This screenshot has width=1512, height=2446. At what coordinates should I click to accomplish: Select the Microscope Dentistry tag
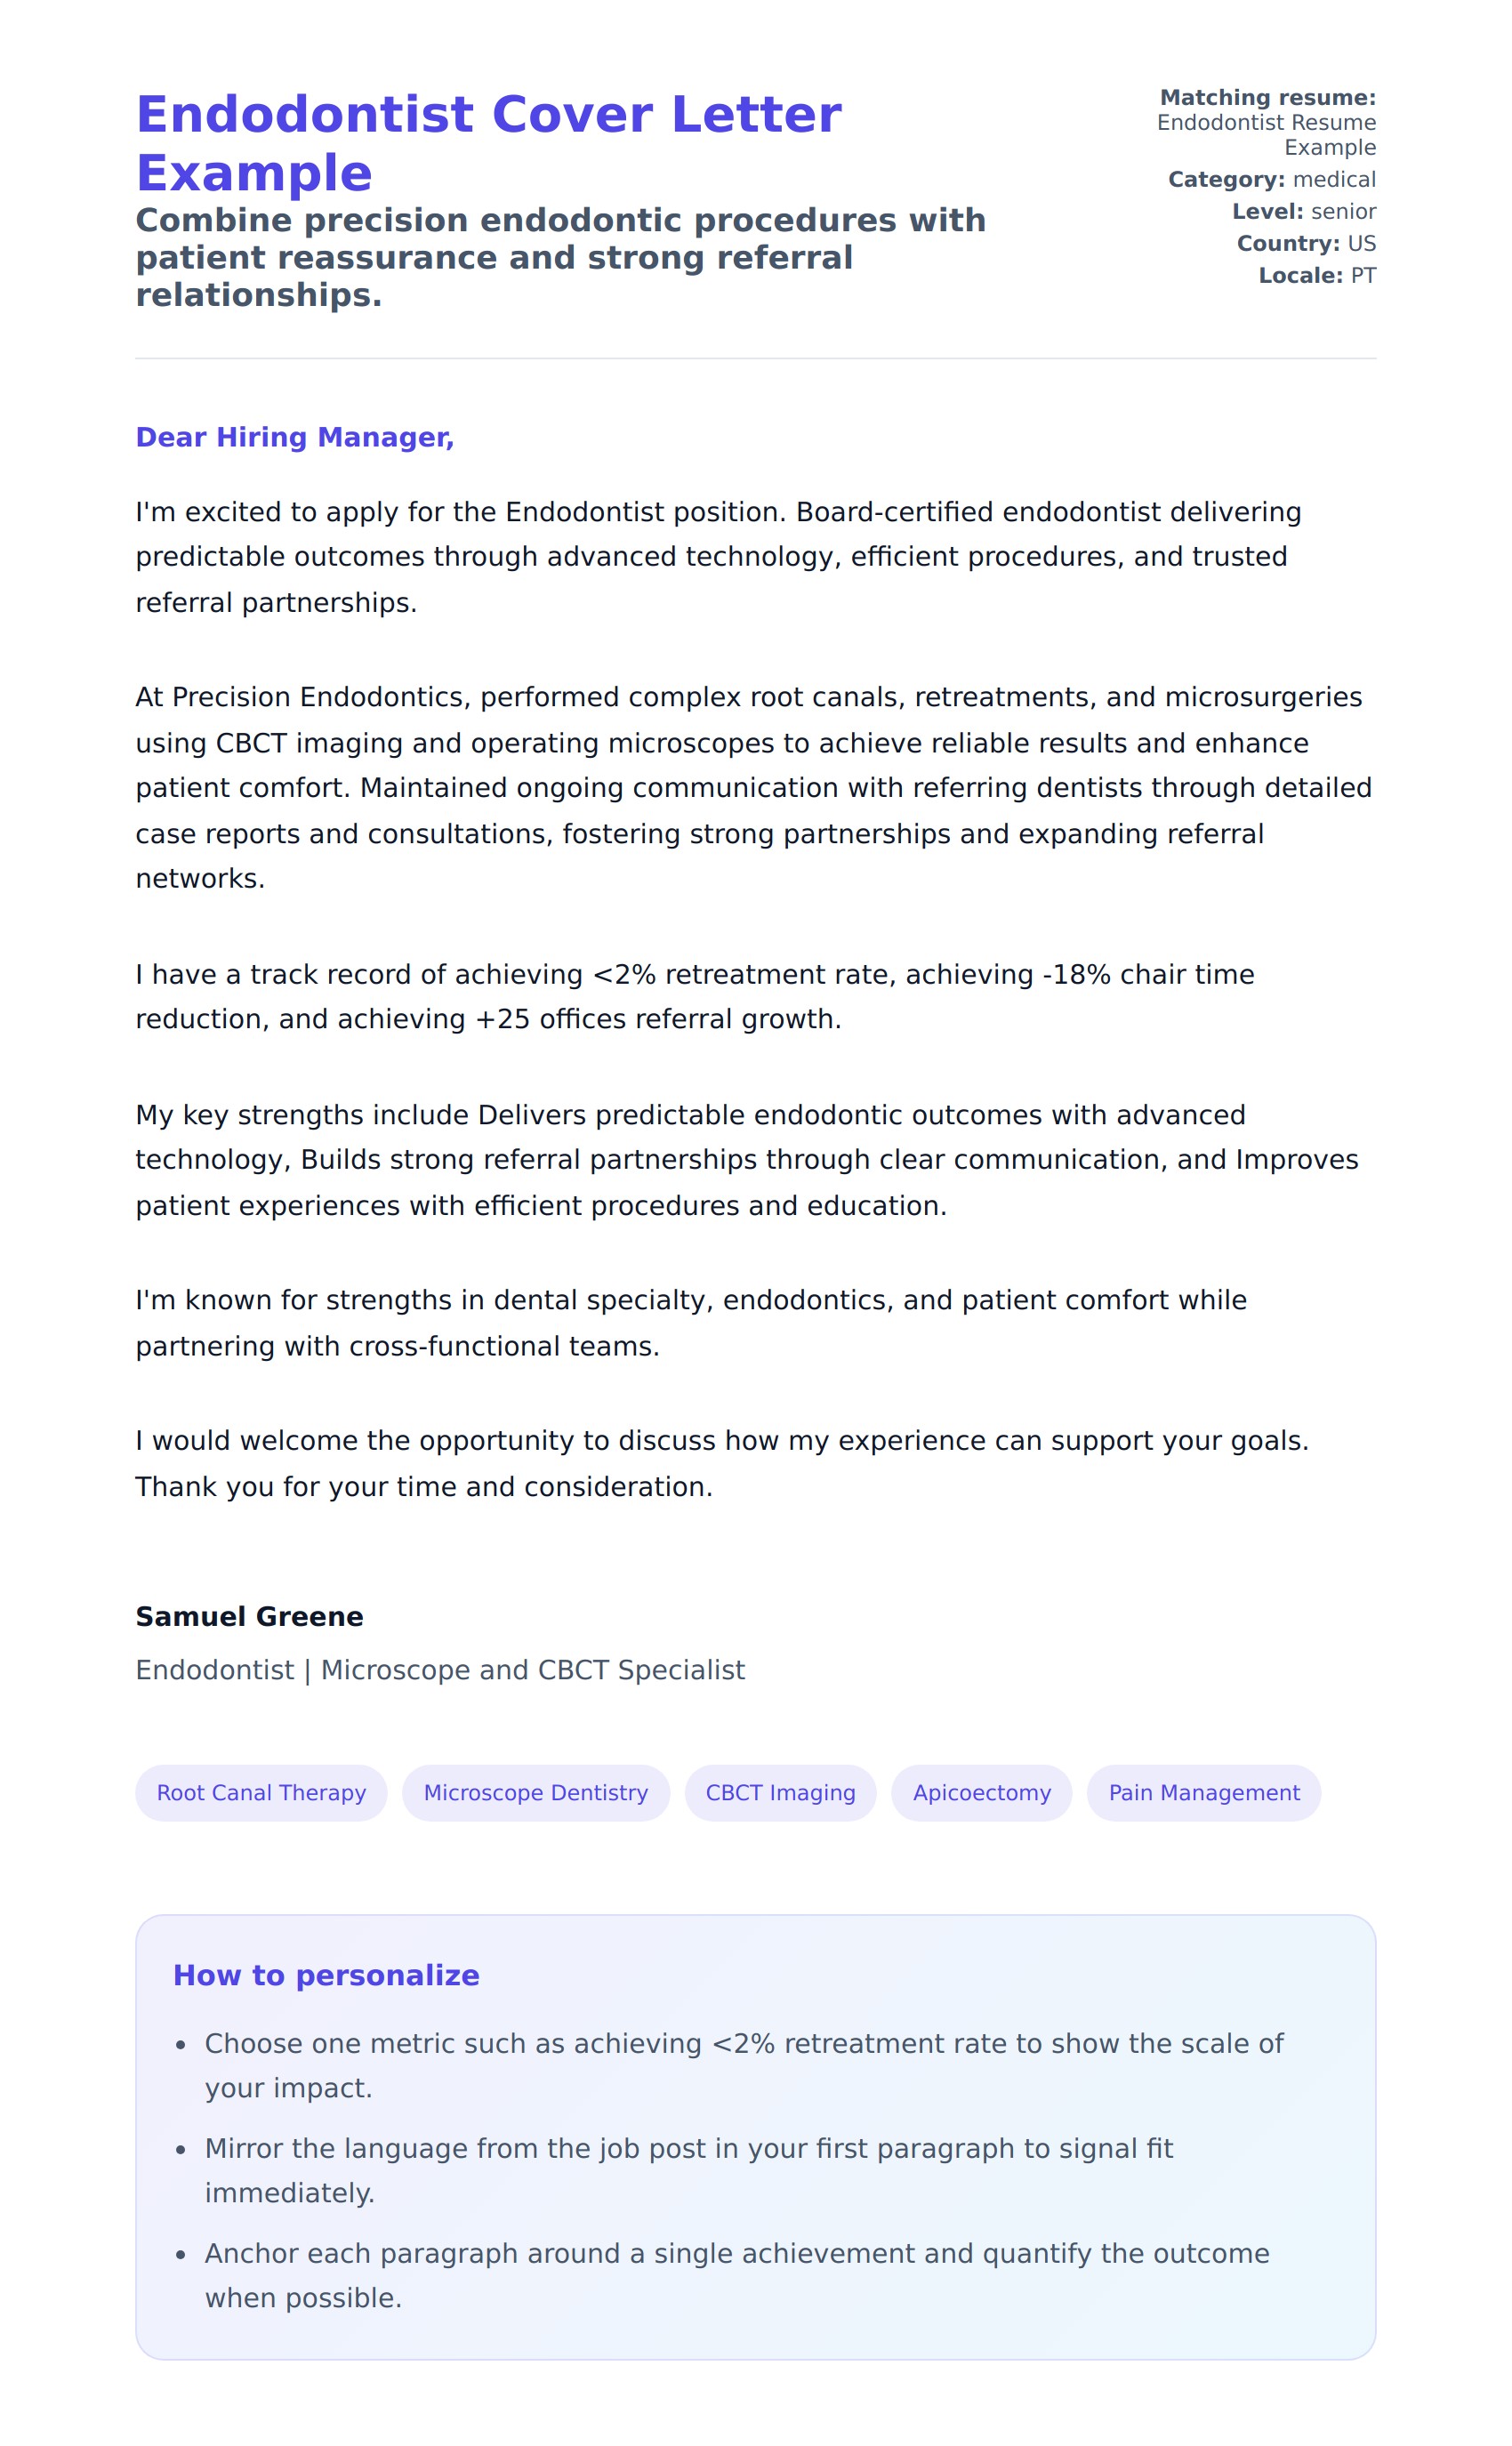tap(535, 1792)
